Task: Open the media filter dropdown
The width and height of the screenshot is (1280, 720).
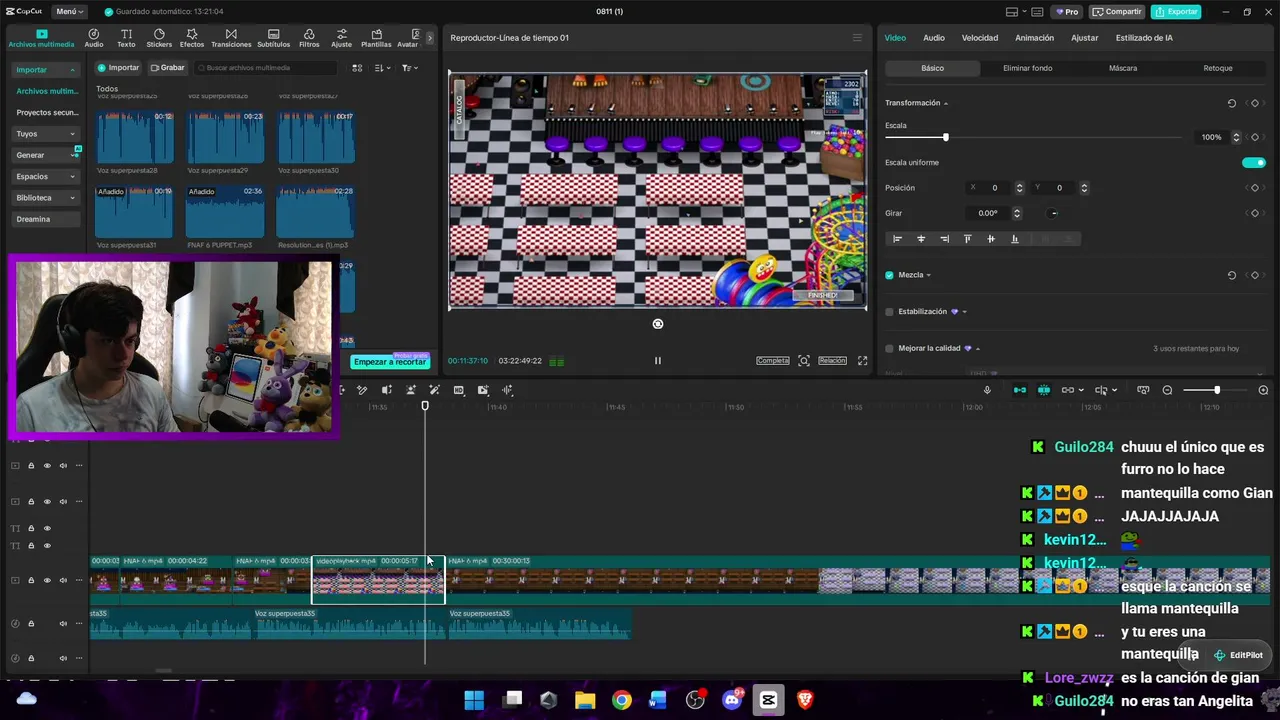Action: coord(410,68)
